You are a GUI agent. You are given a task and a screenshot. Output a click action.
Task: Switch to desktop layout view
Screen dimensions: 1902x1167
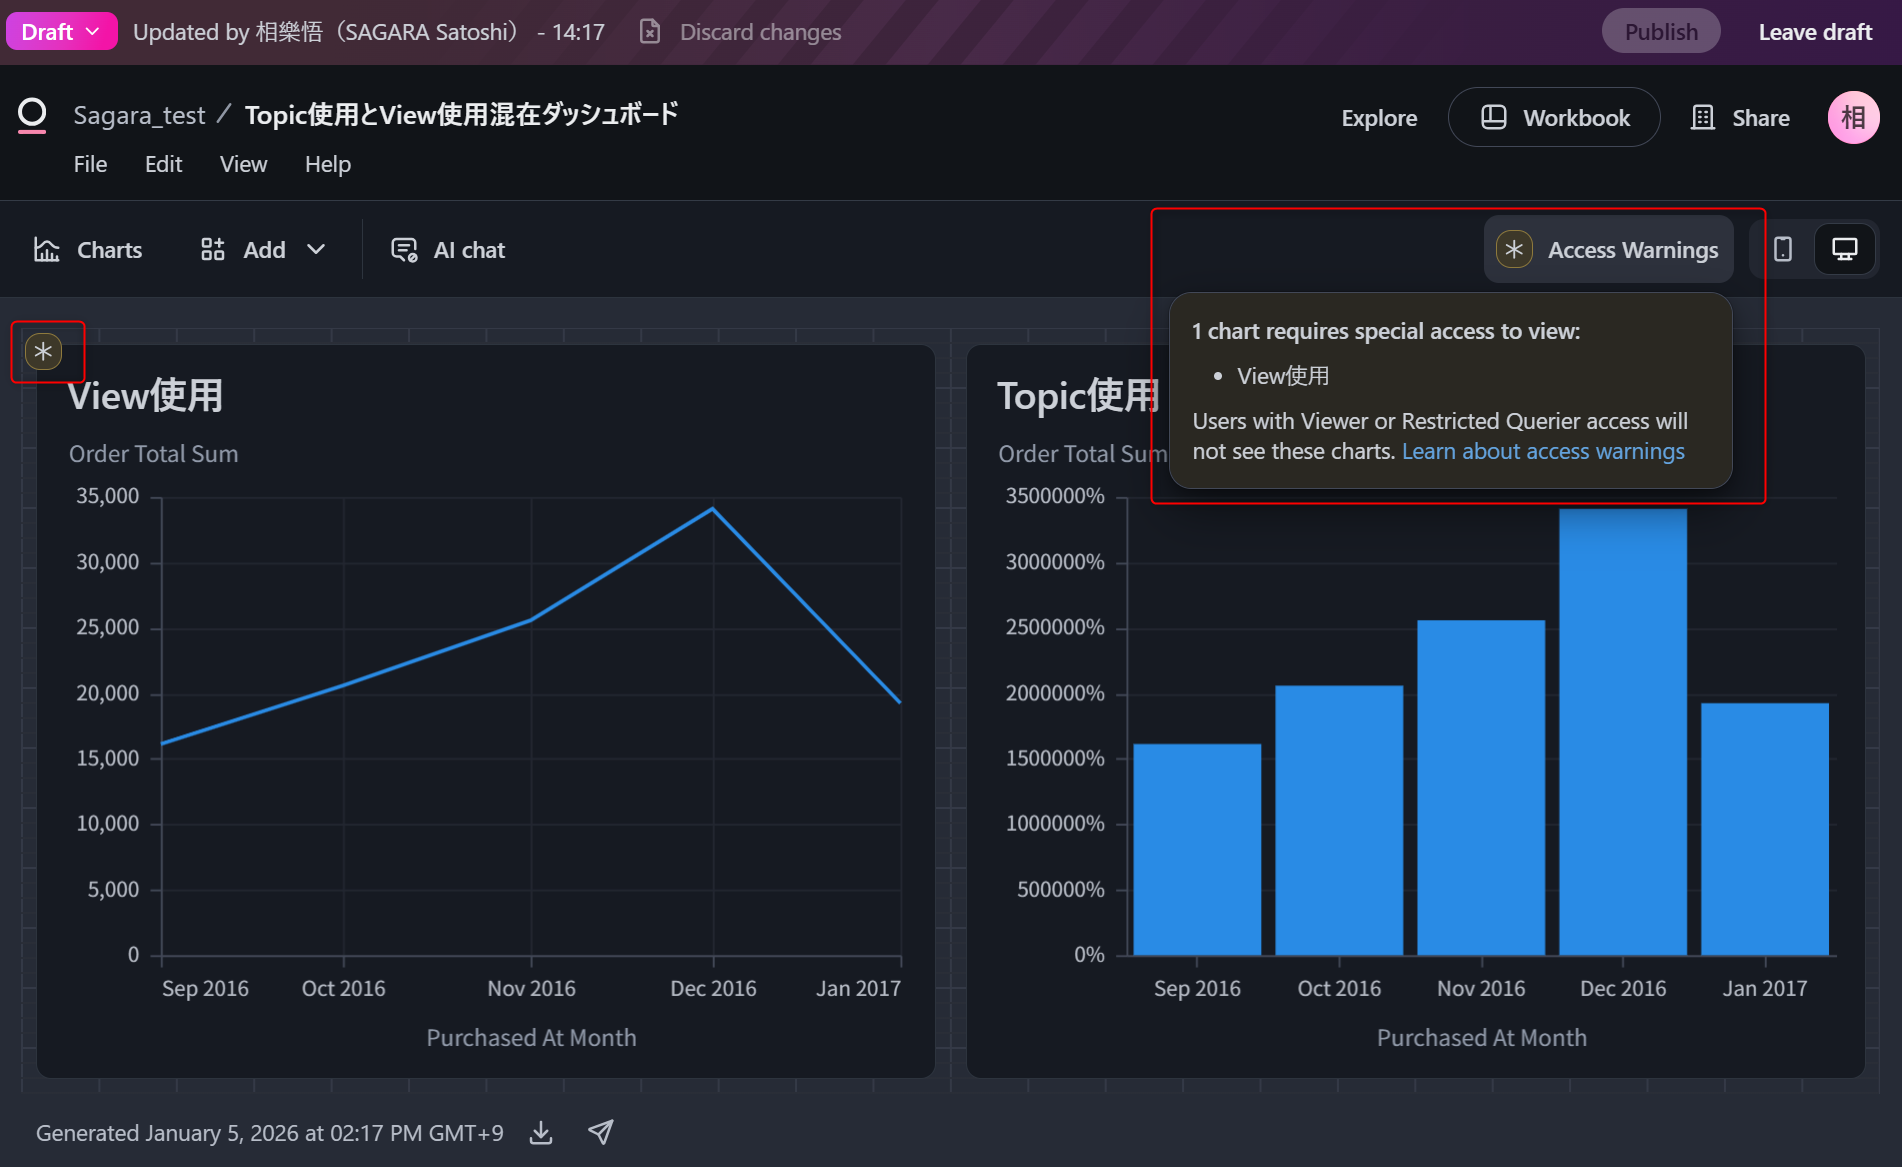[x=1844, y=249]
